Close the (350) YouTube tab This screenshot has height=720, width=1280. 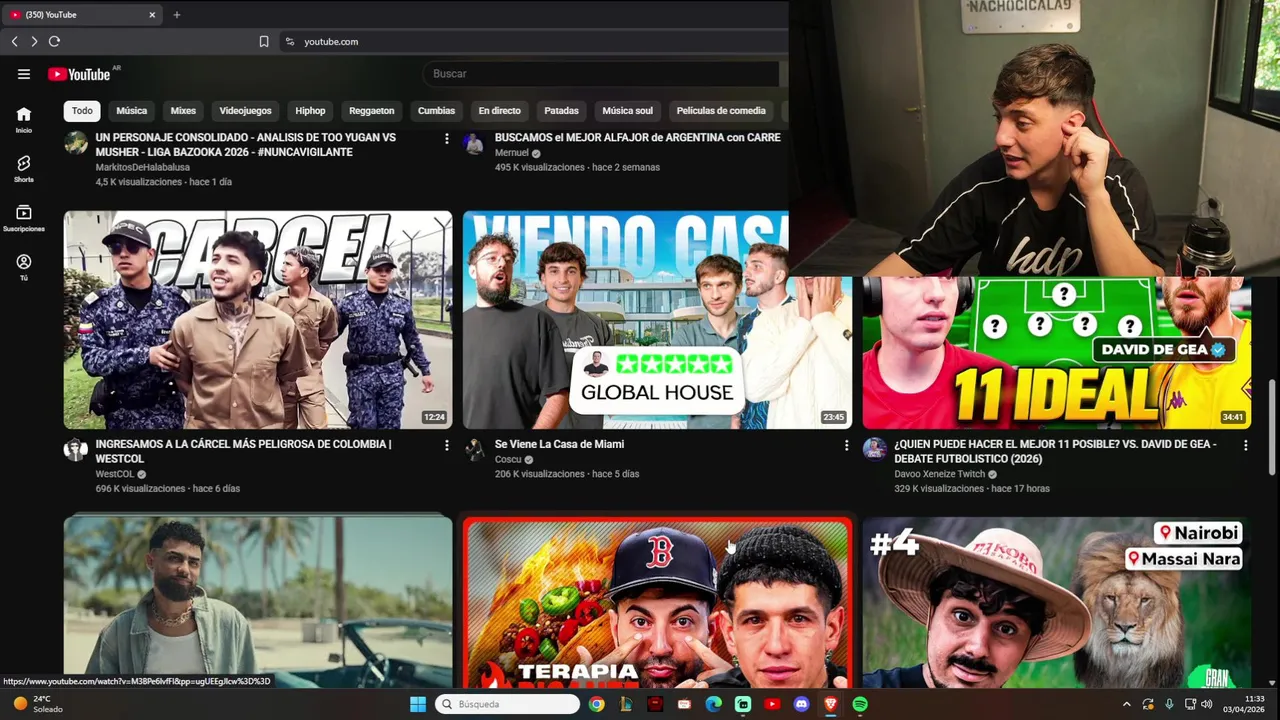tap(152, 14)
